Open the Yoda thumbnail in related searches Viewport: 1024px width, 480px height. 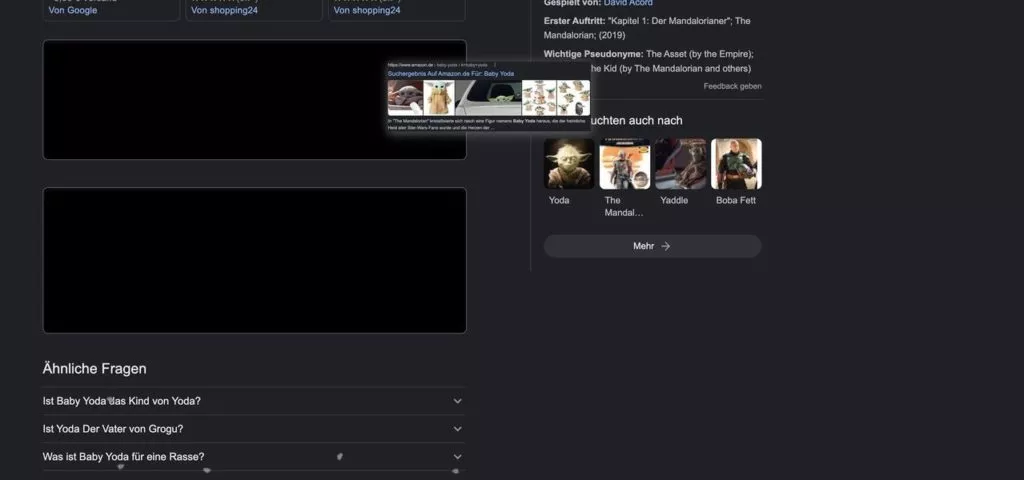[x=569, y=164]
